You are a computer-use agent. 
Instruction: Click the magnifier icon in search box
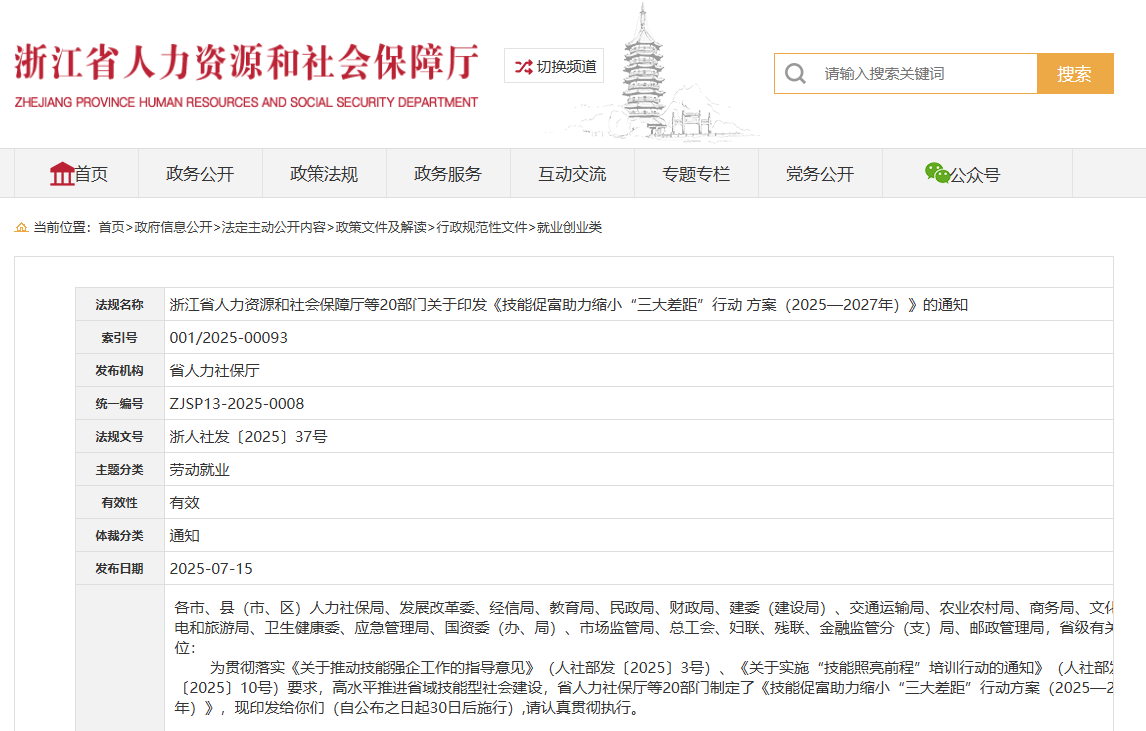(x=796, y=74)
